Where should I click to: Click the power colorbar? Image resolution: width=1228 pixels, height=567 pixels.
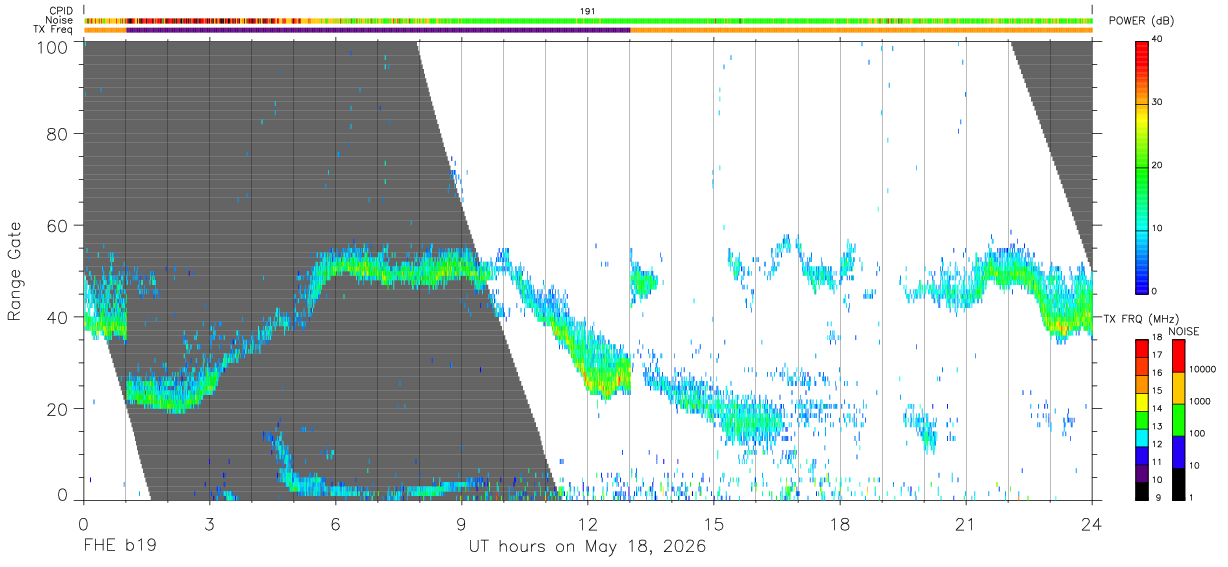[1142, 166]
